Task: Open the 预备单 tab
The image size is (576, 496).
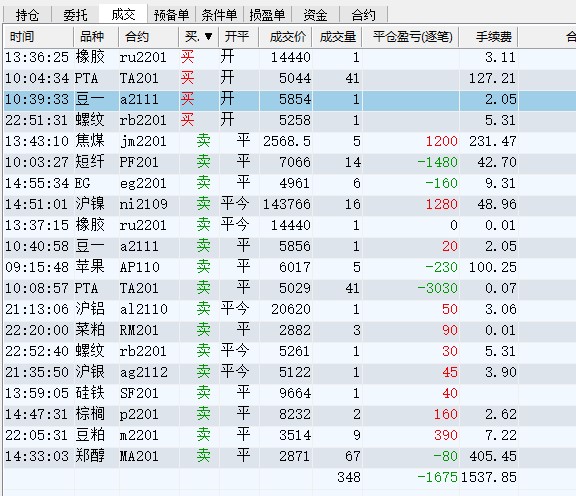Action: pos(172,15)
